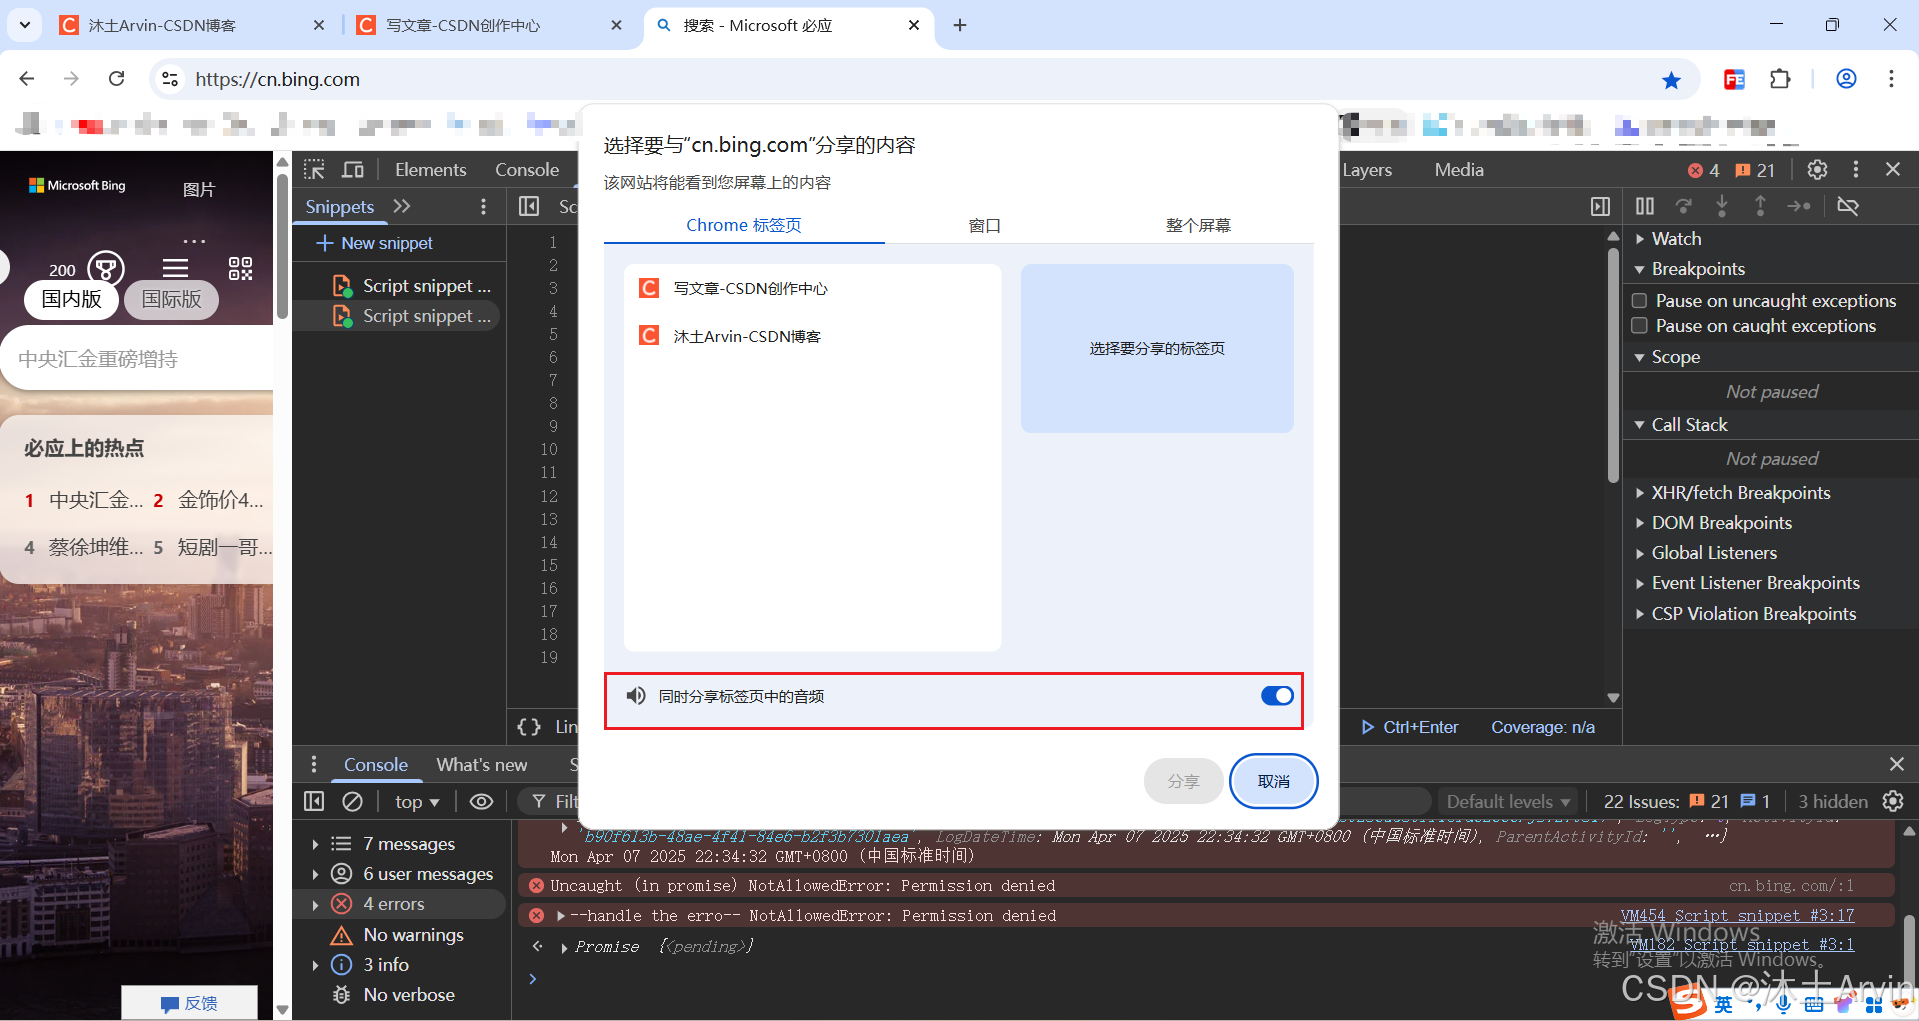This screenshot has height=1021, width=1919.
Task: Click Ctrl+Enter run snippet button
Action: point(1410,727)
